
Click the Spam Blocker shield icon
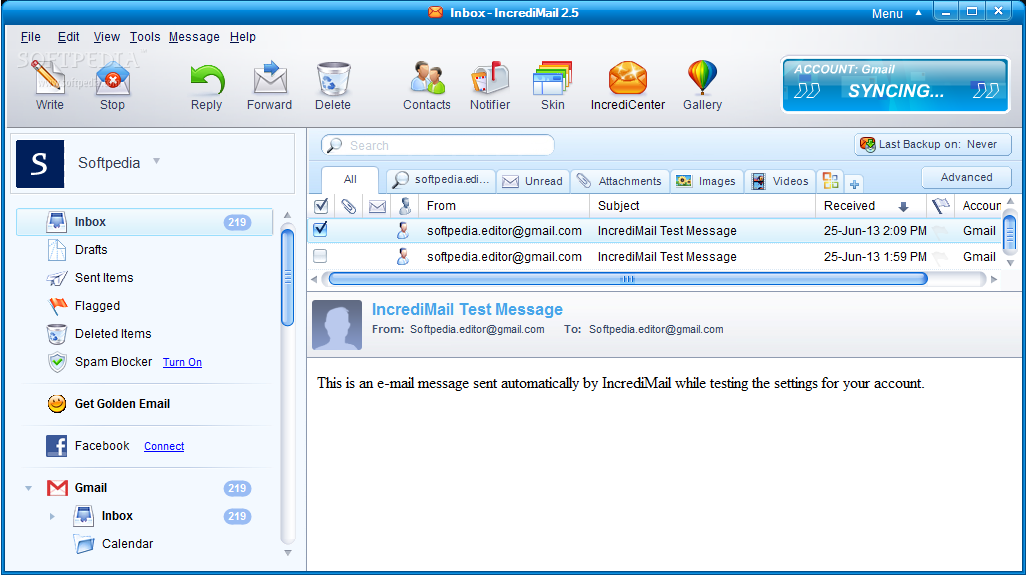58,362
